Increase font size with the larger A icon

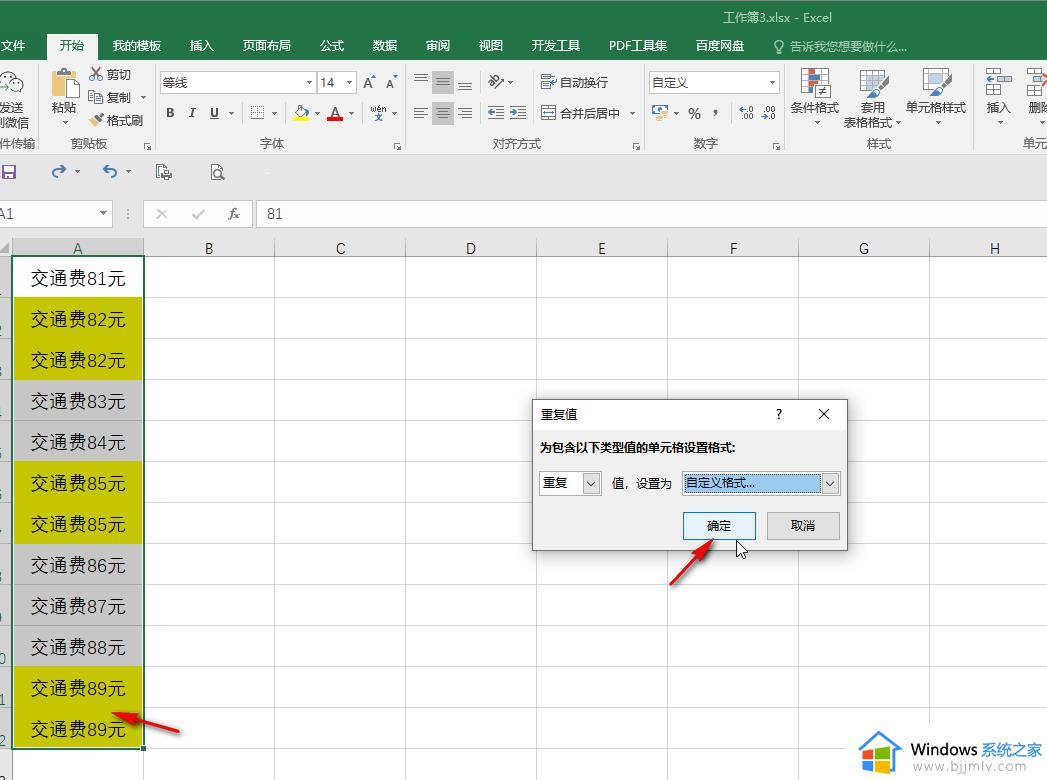coord(369,82)
